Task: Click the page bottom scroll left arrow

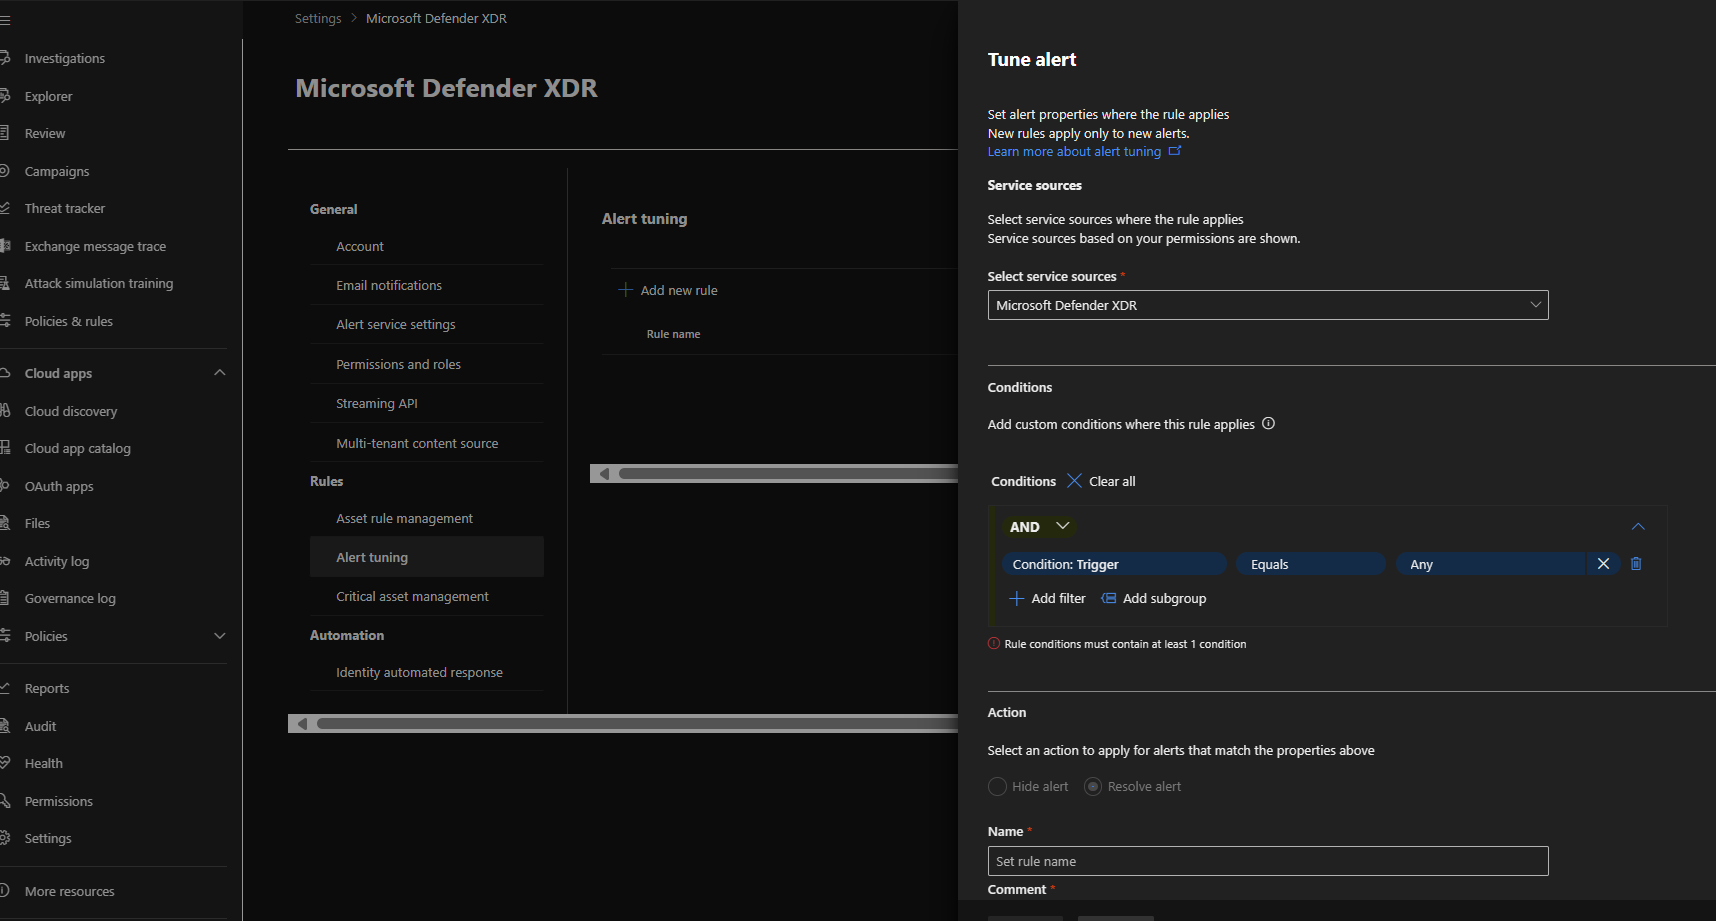Action: [x=301, y=723]
